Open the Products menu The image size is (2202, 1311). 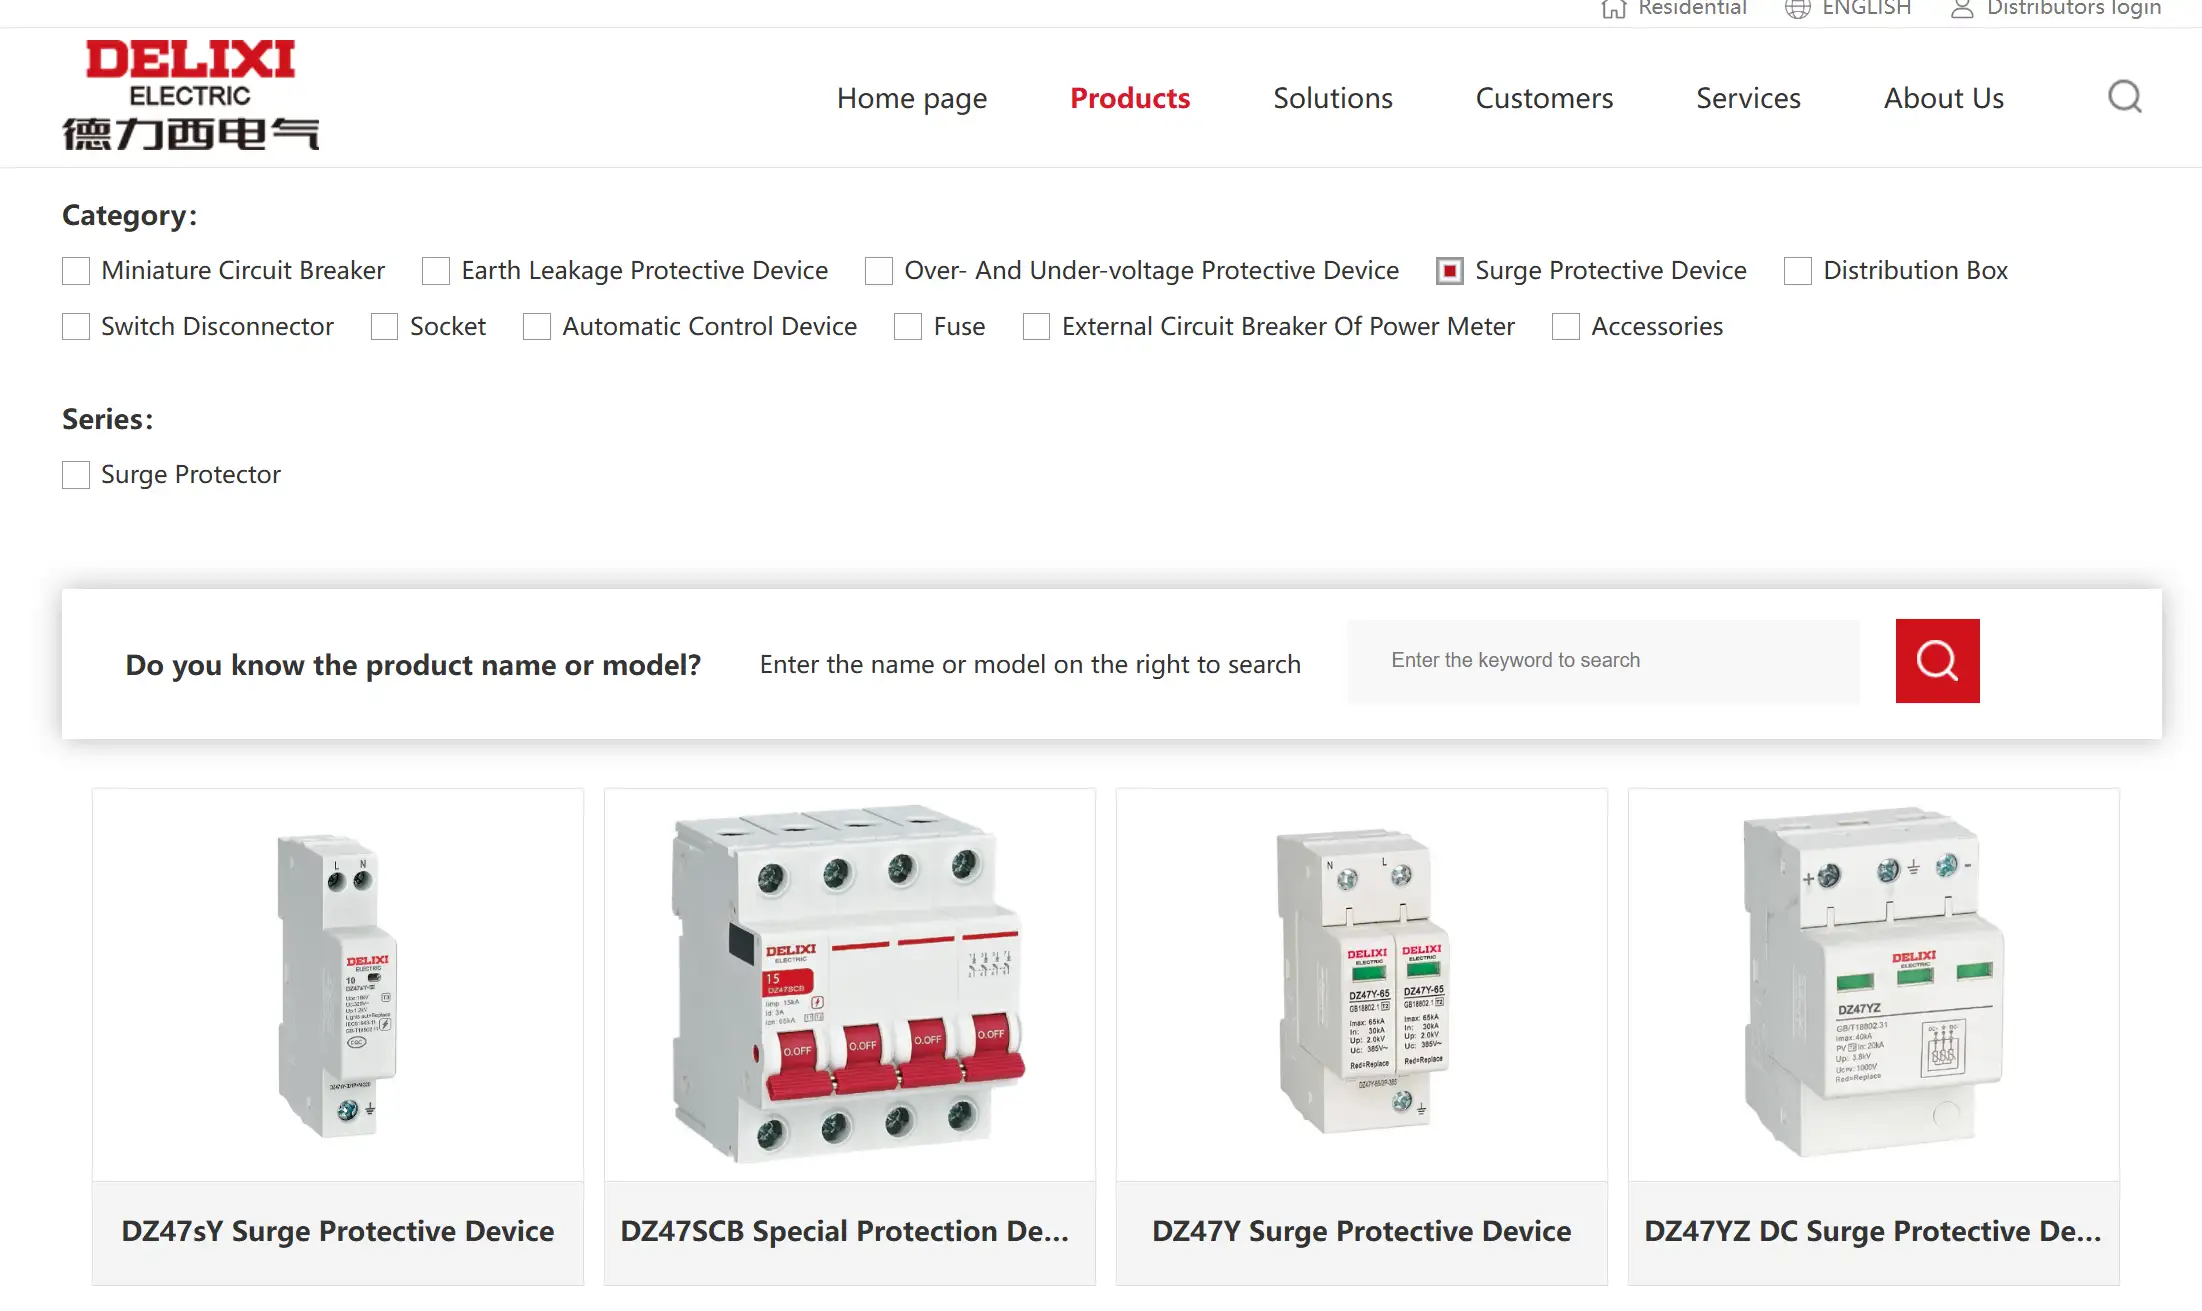tap(1130, 98)
